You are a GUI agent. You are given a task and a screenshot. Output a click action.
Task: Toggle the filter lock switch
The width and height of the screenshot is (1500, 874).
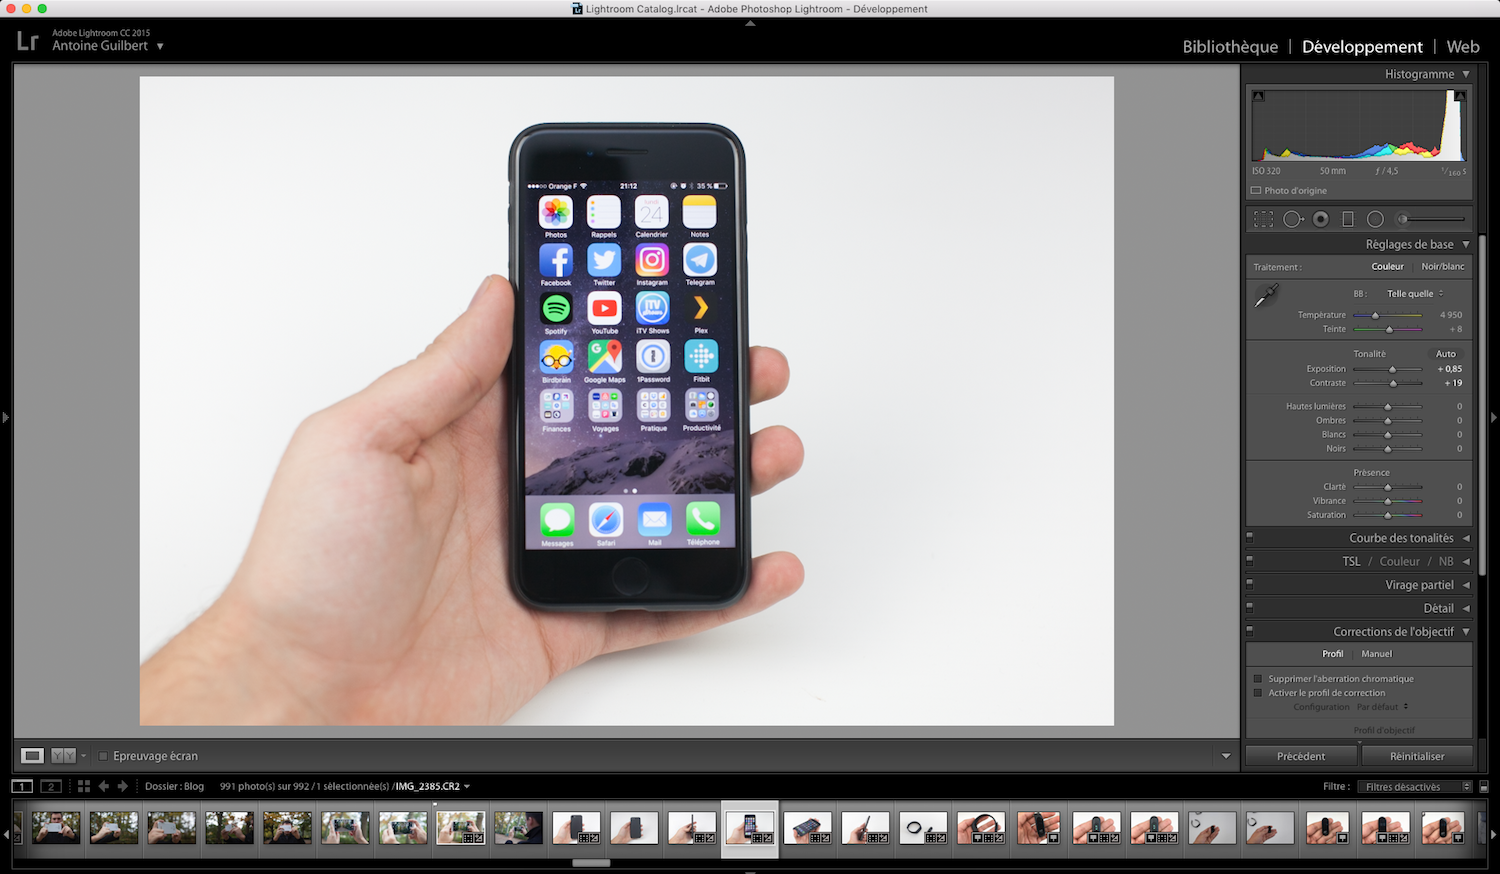click(1484, 787)
